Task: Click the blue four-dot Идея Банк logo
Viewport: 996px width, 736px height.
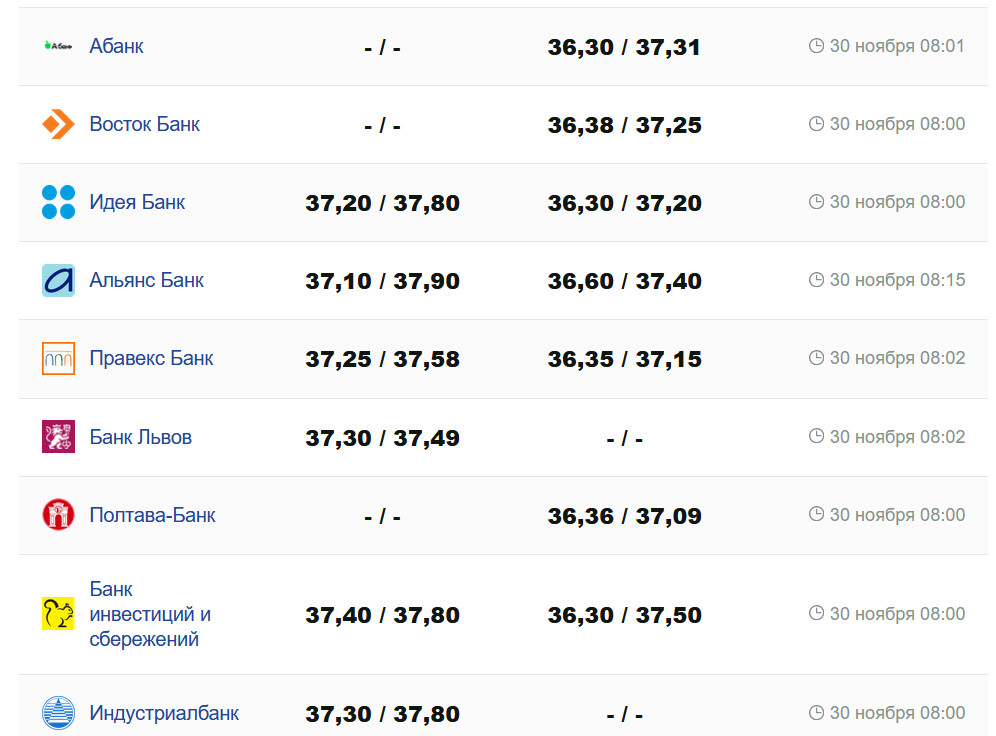Action: pyautogui.click(x=58, y=202)
